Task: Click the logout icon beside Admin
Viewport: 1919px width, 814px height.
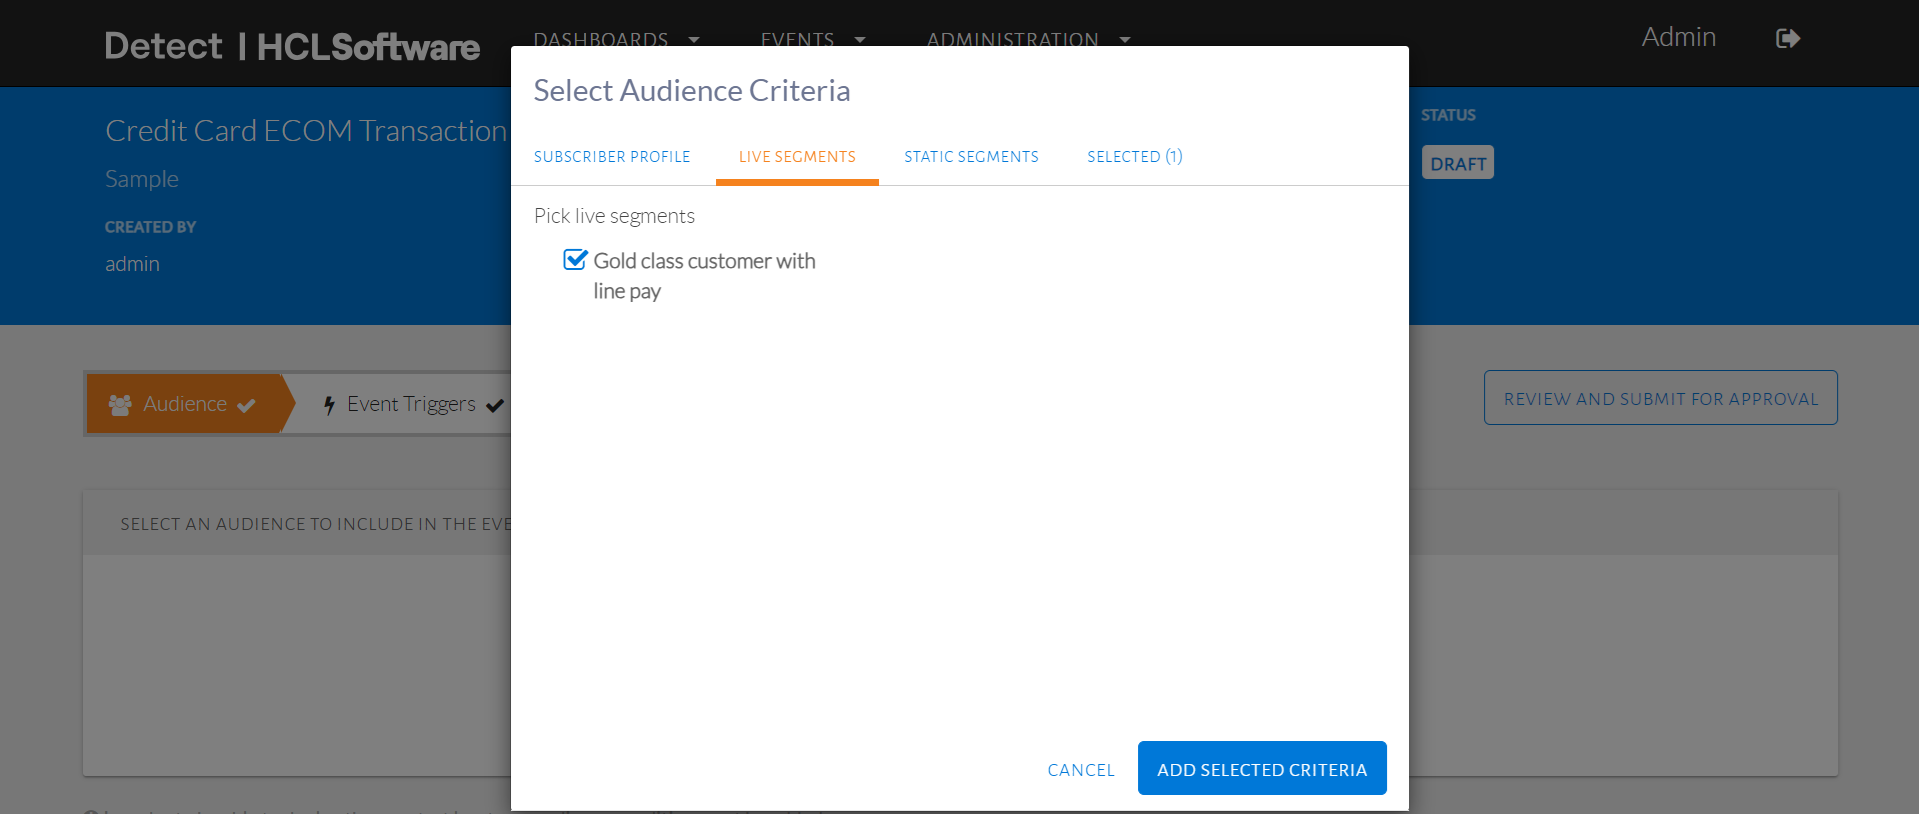Action: point(1787,39)
